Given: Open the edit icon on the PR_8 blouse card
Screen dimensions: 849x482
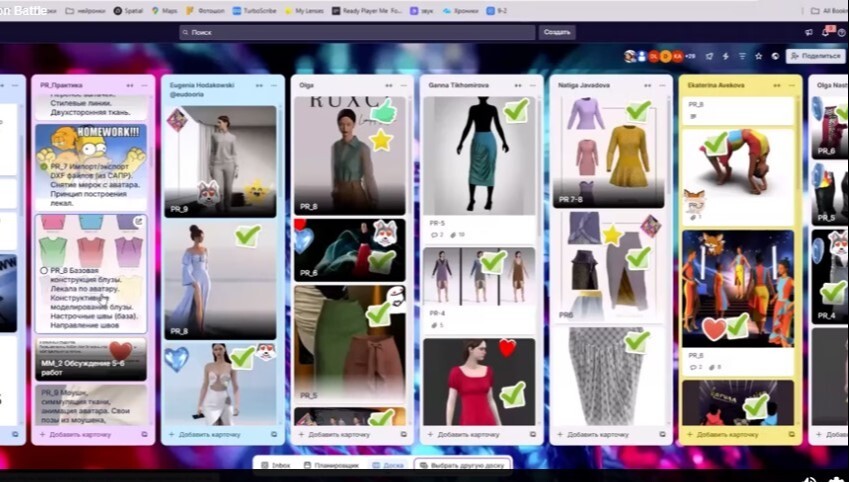Looking at the screenshot, I should pyautogui.click(x=139, y=221).
